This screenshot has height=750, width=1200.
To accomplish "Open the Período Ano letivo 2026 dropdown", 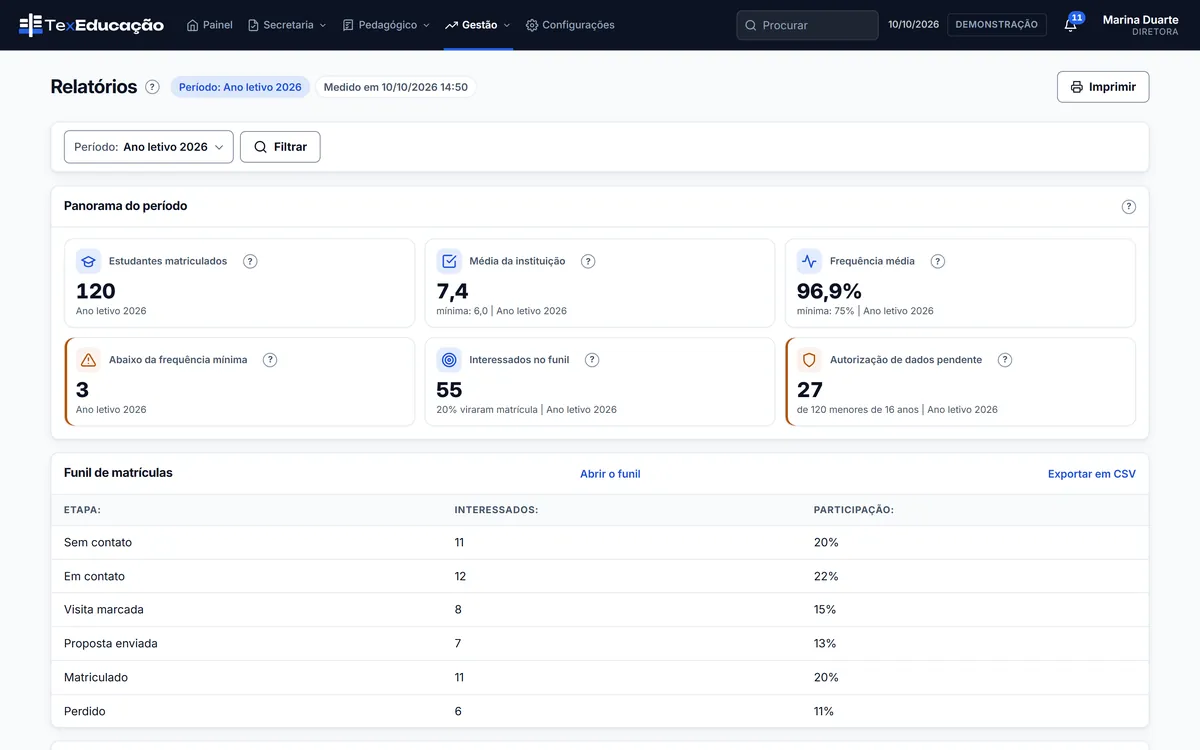I will click(x=149, y=147).
